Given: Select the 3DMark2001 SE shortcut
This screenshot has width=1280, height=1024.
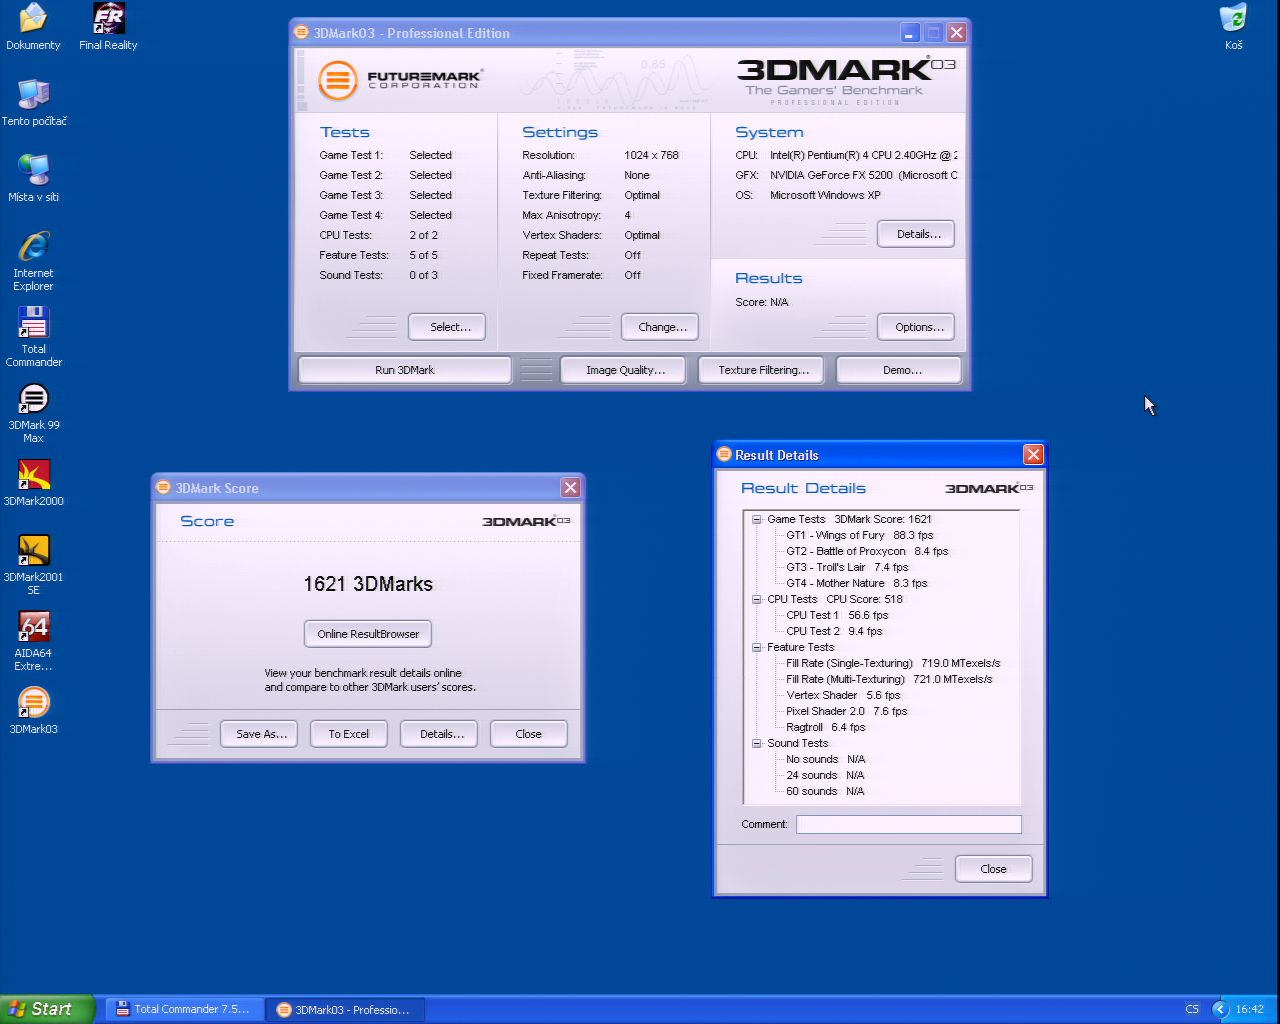Looking at the screenshot, I should (x=34, y=565).
